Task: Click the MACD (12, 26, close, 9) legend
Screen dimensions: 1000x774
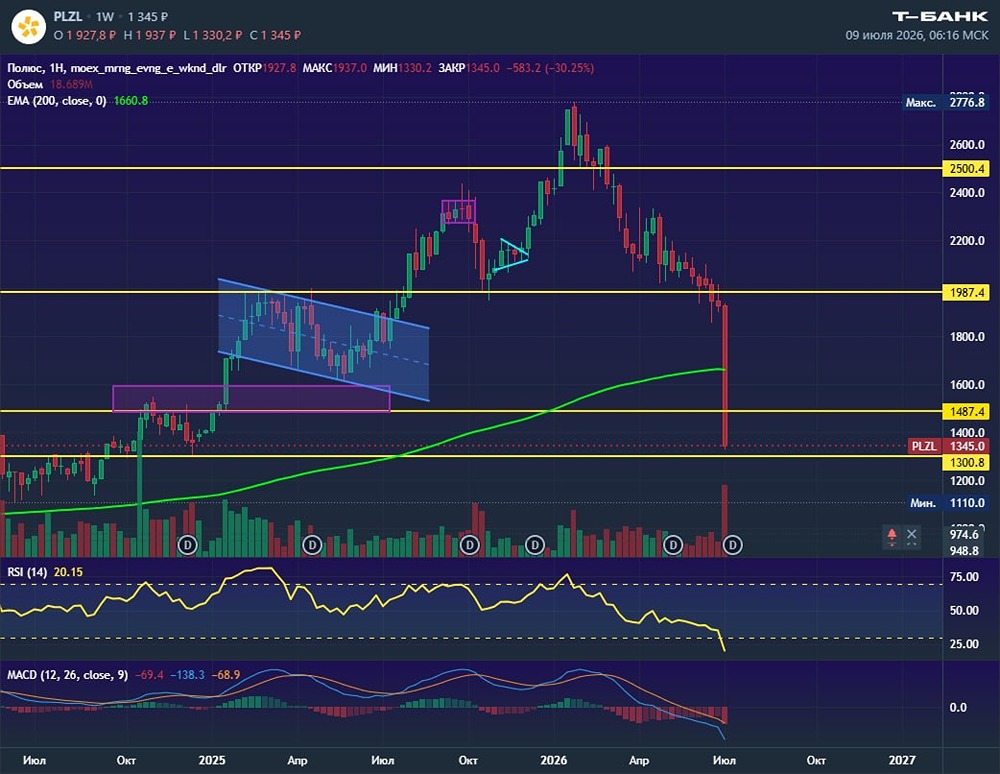Action: click(x=68, y=675)
